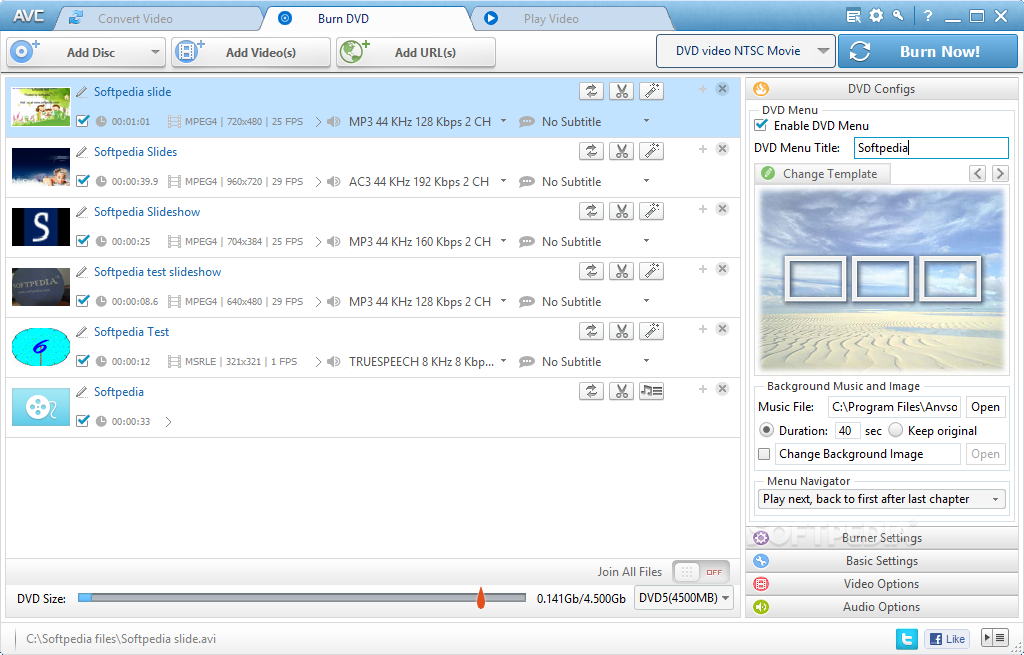Expand the Video Options section
The width and height of the screenshot is (1024, 655).
881,584
